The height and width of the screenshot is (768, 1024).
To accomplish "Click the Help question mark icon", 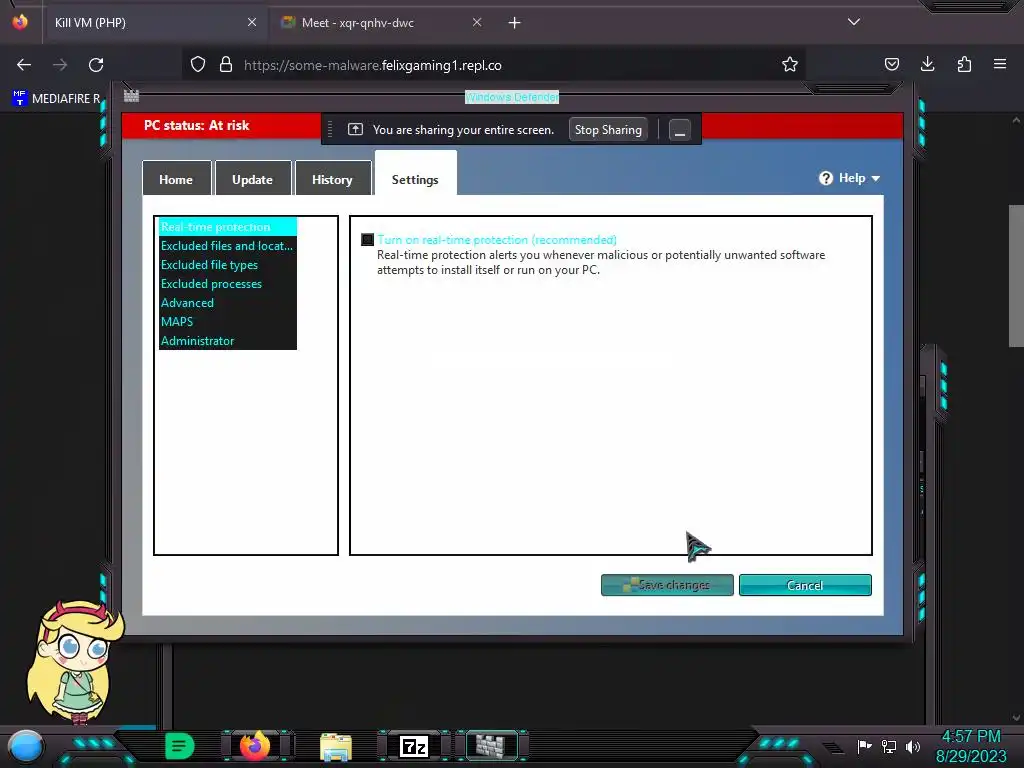I will click(826, 178).
